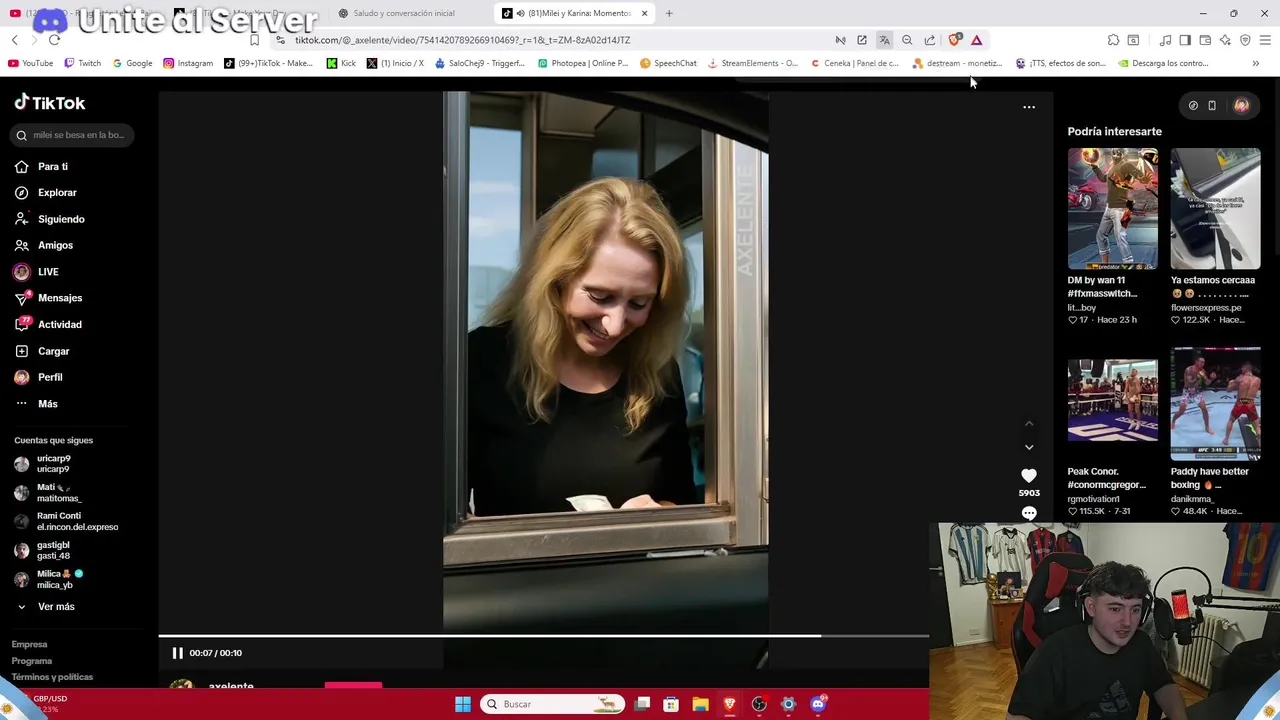Viewport: 1280px width, 720px height.
Task: Seek on the video progress bar
Action: tap(544, 635)
